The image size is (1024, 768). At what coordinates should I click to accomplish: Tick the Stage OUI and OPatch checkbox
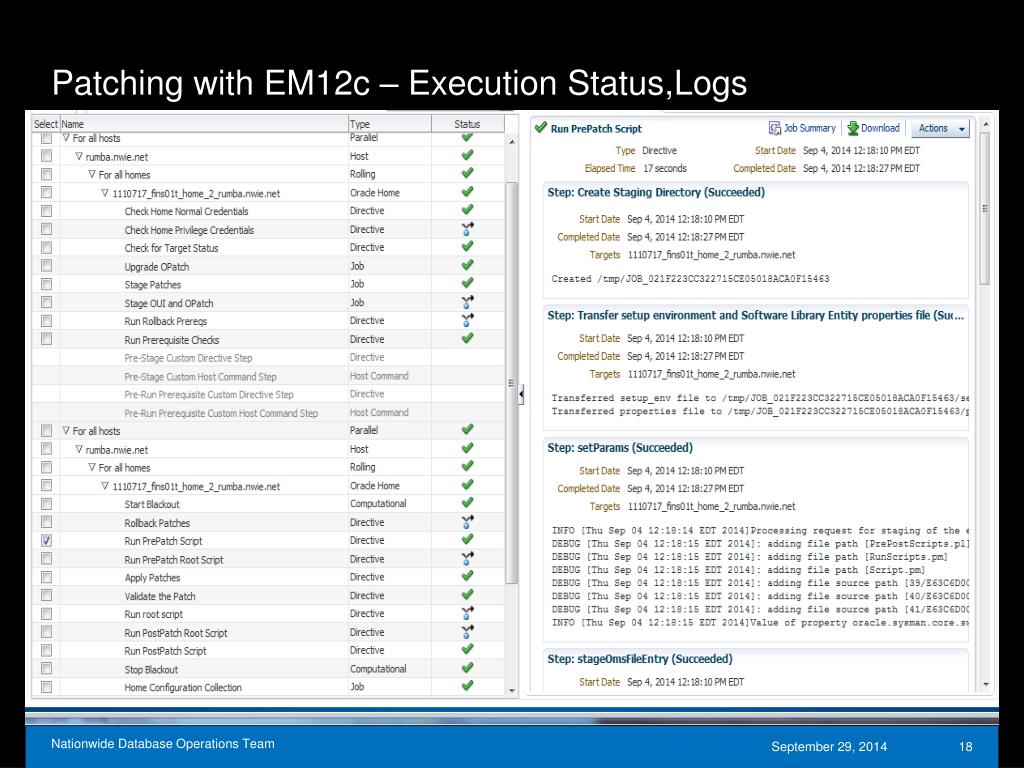tap(46, 302)
